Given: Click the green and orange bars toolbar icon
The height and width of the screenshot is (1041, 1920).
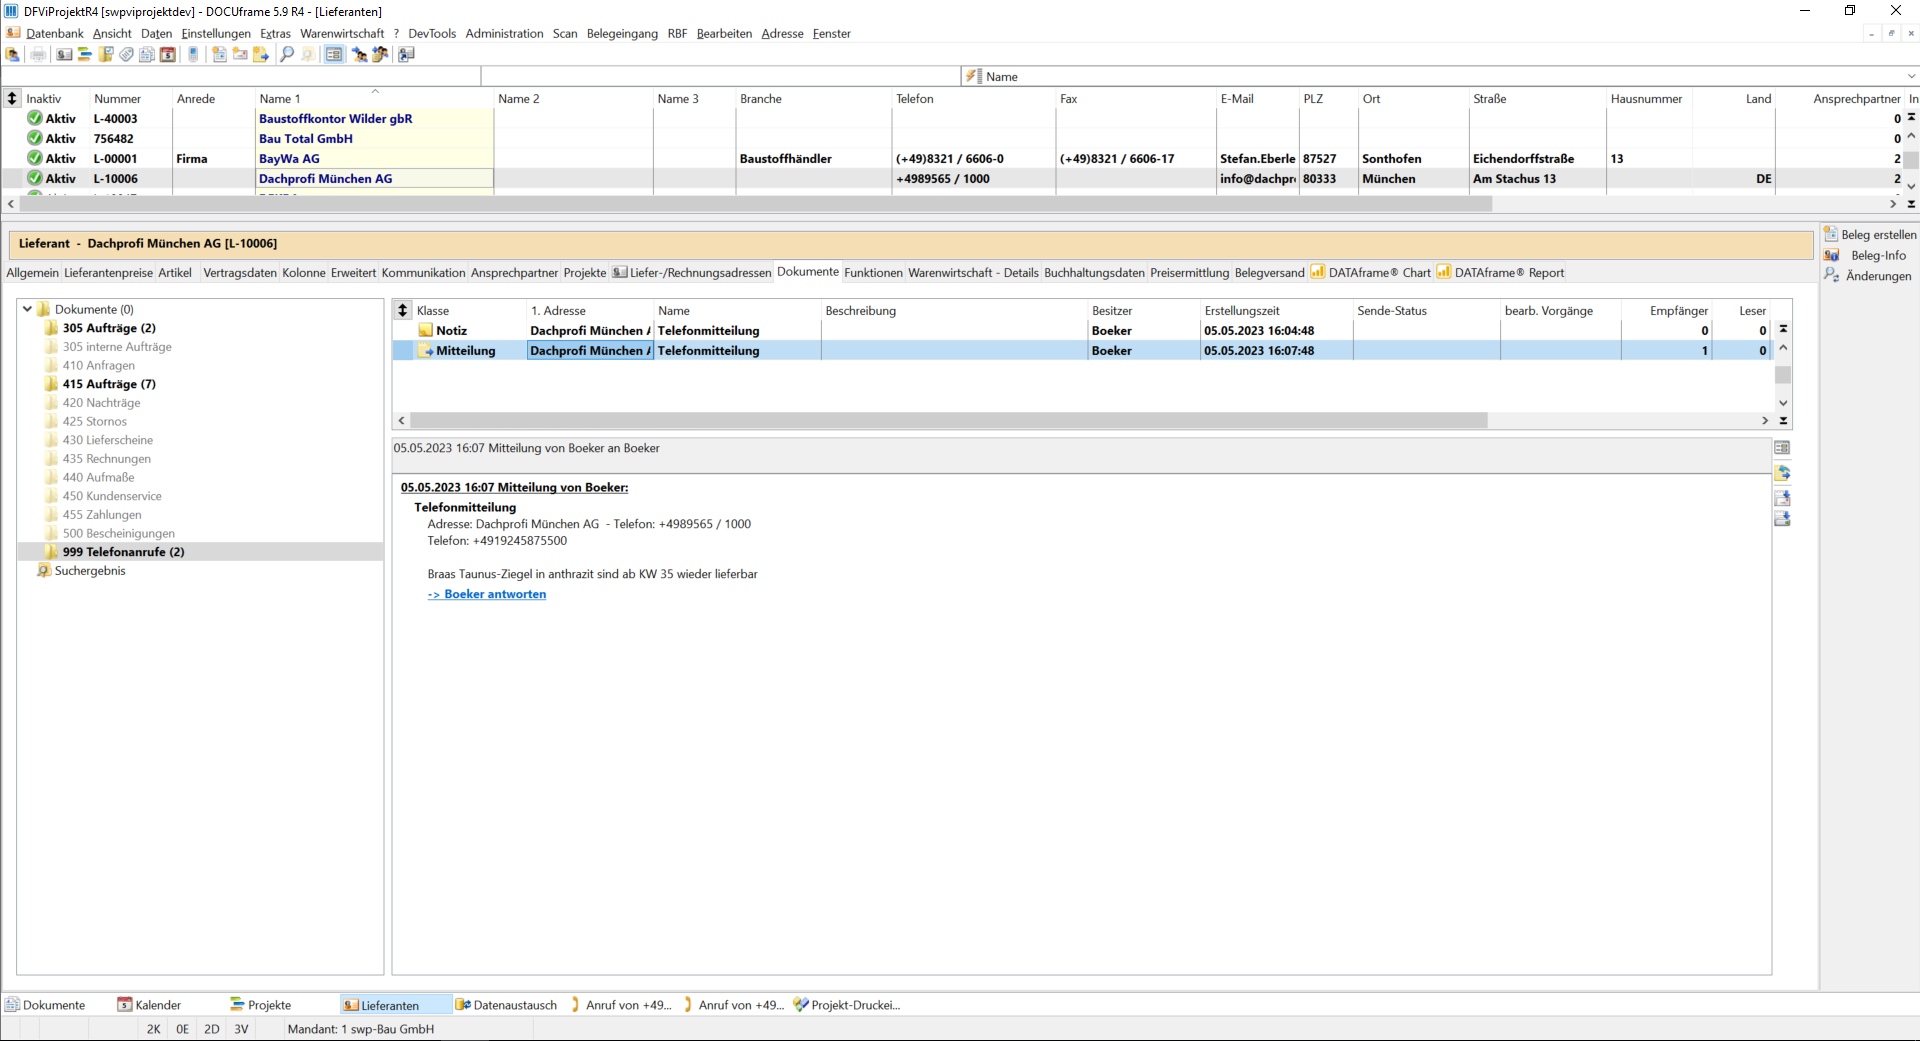Looking at the screenshot, I should tap(85, 54).
